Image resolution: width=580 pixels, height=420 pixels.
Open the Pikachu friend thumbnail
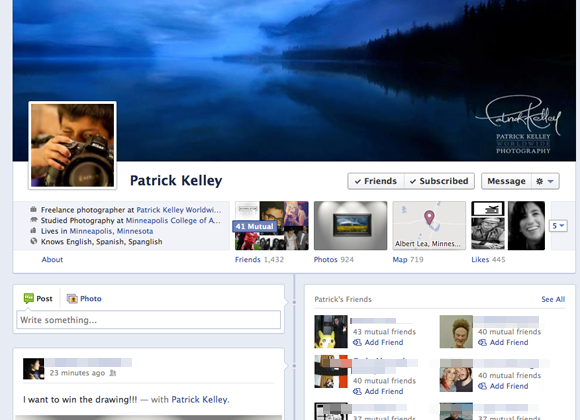pyautogui.click(x=331, y=332)
